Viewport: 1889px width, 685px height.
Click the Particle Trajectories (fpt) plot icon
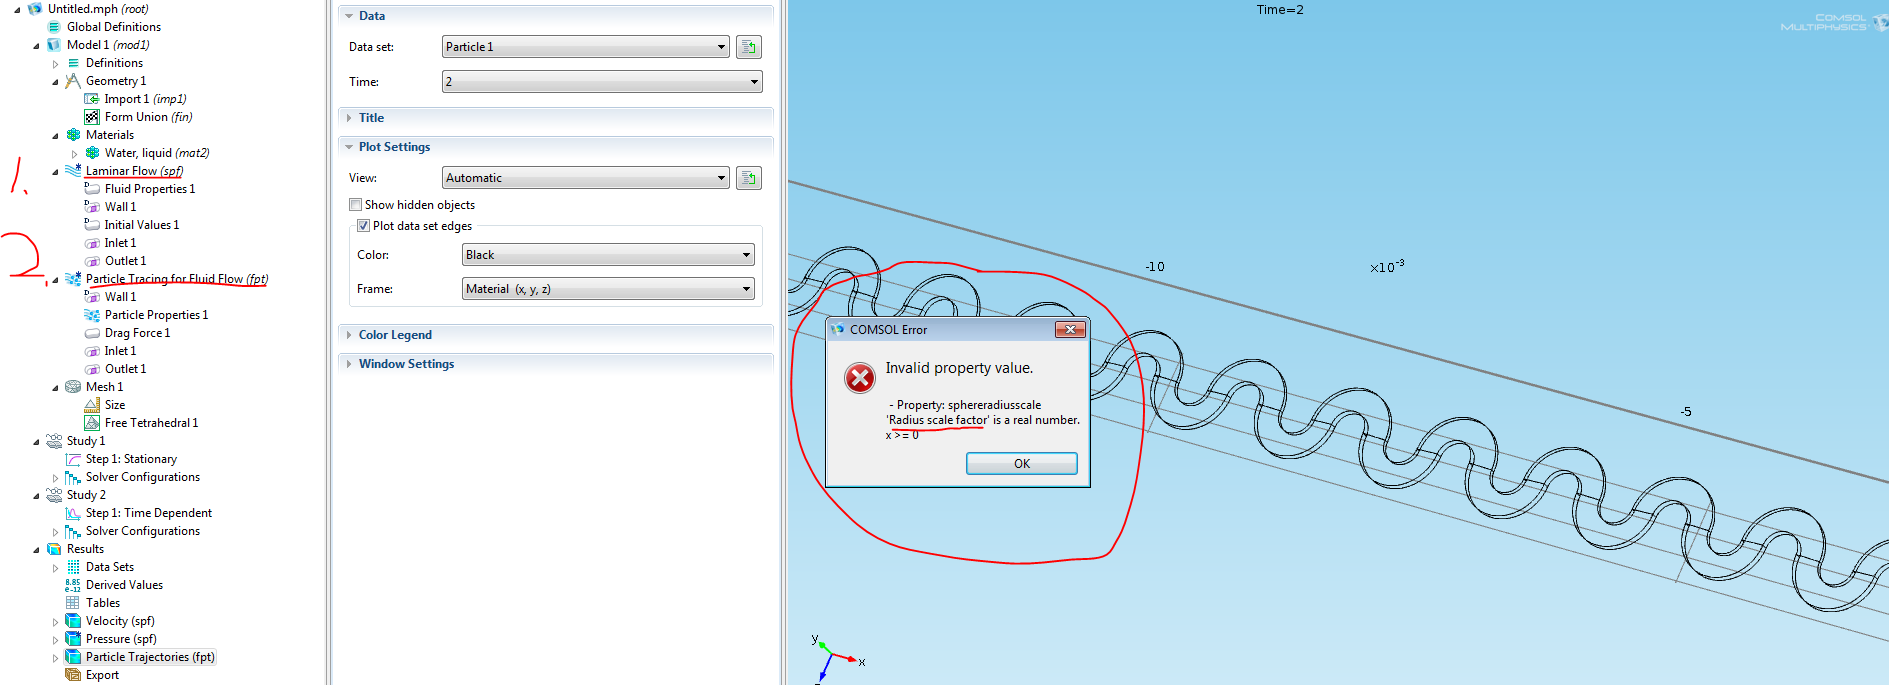(73, 657)
